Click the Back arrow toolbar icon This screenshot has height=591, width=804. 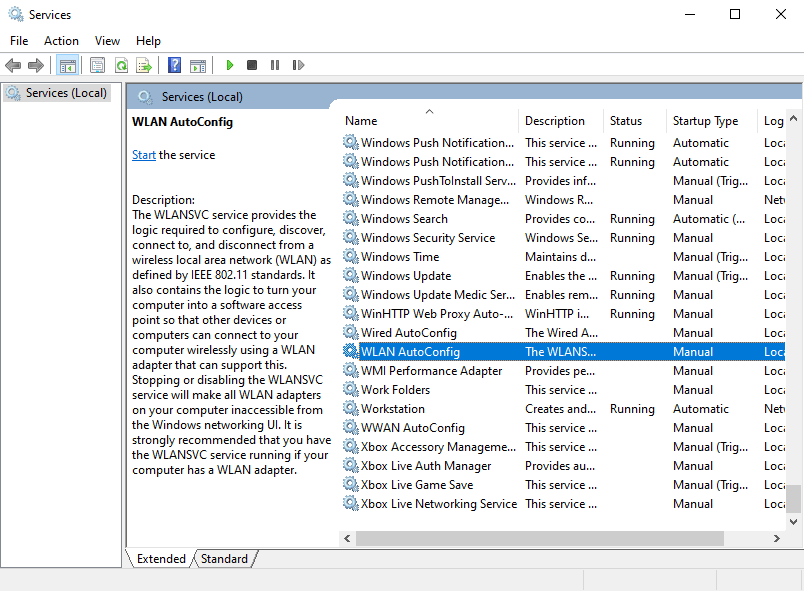click(x=13, y=65)
